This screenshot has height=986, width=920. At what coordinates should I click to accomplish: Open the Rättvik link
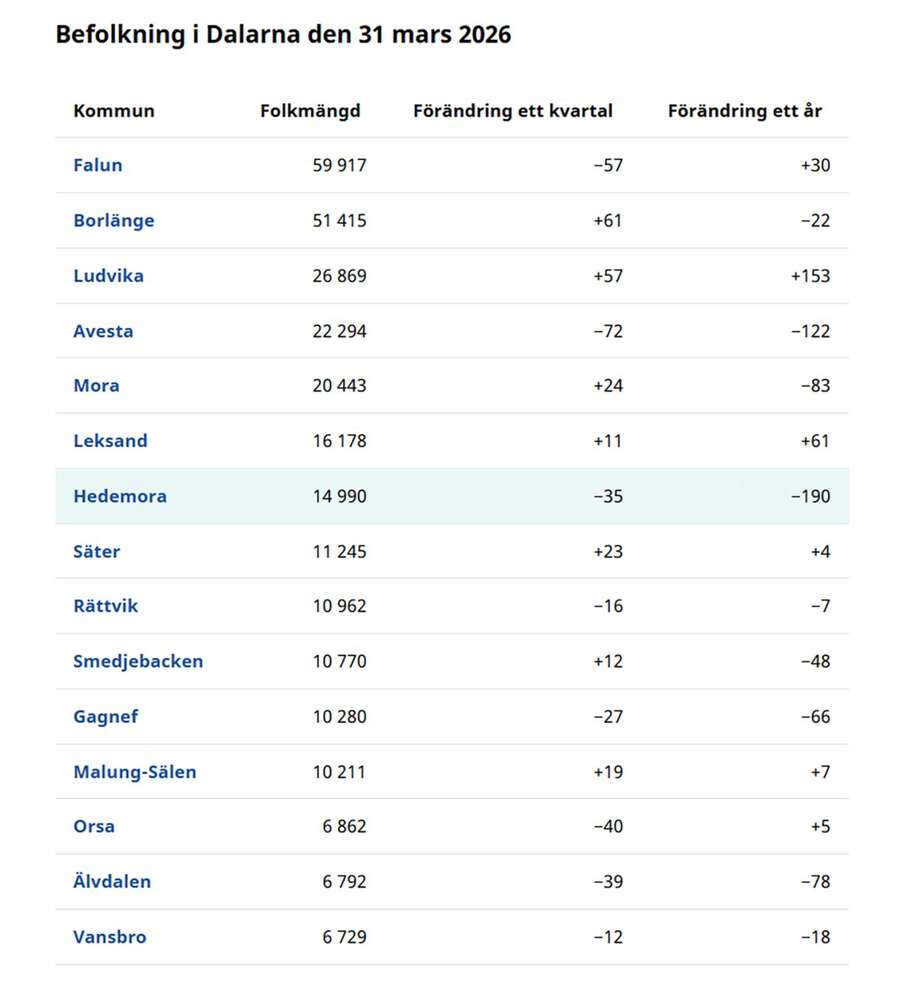click(106, 606)
